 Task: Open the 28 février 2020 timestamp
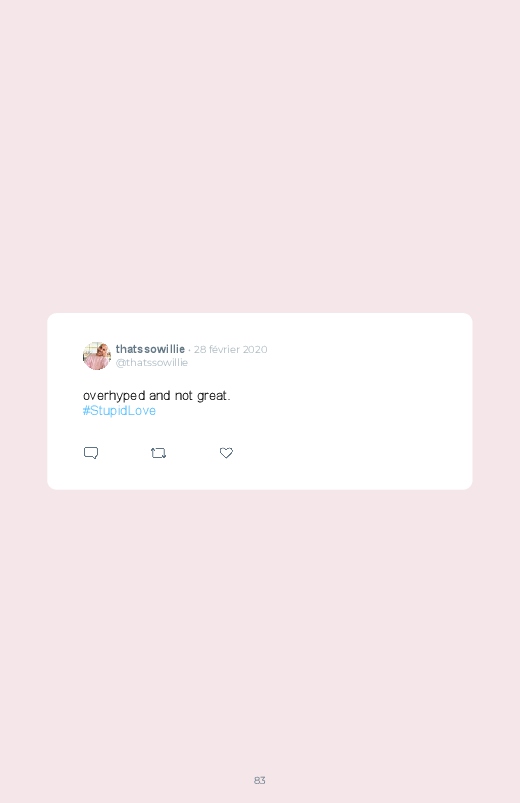[231, 349]
